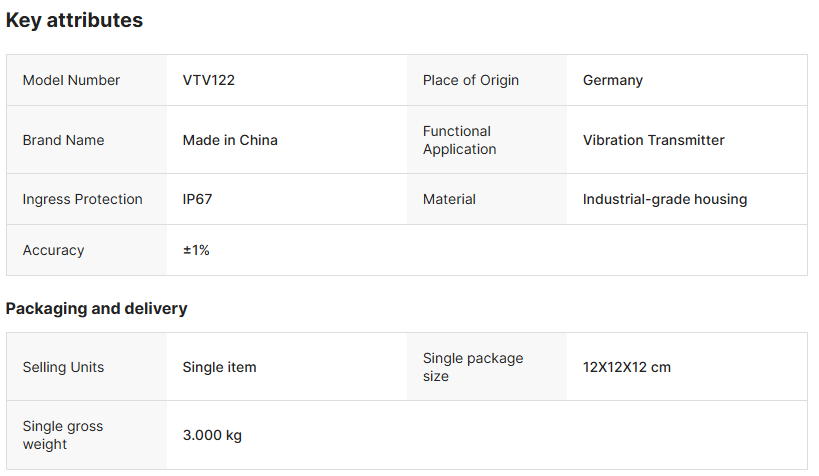Screen dimensions: 819x476
Task: Click the Single package size label
Action: click(x=472, y=367)
